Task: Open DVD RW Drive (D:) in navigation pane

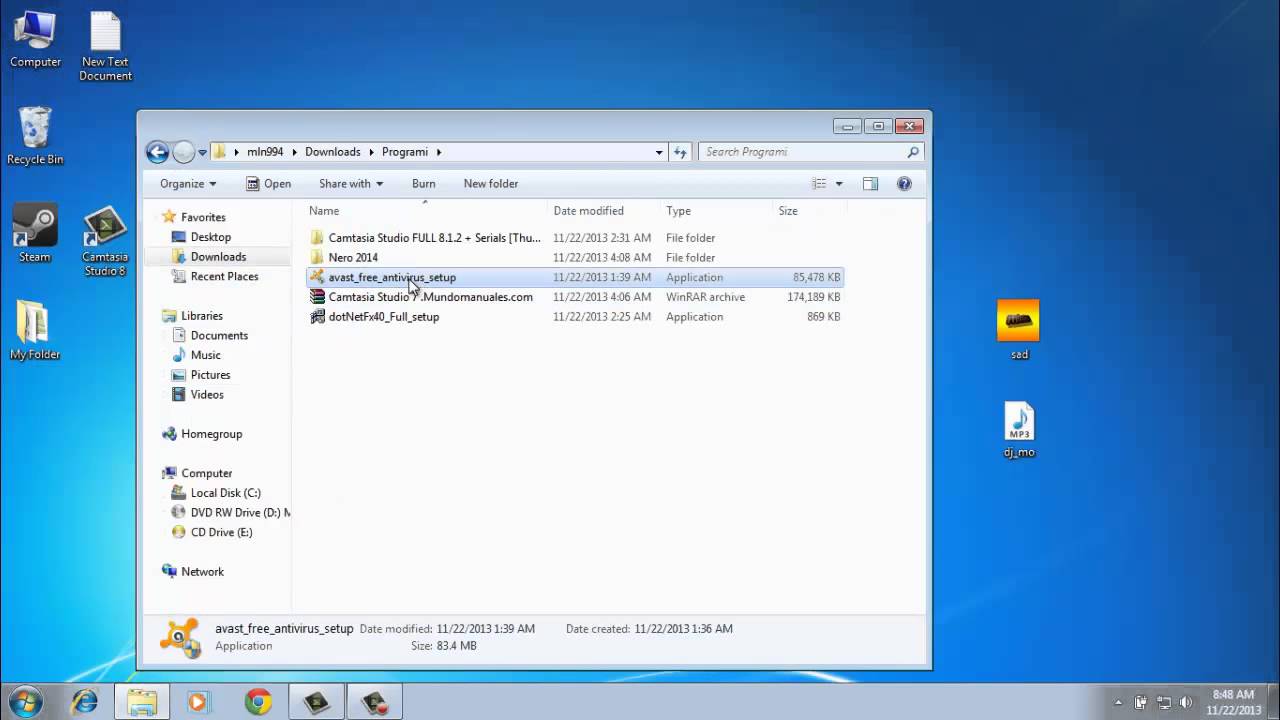Action: click(240, 513)
